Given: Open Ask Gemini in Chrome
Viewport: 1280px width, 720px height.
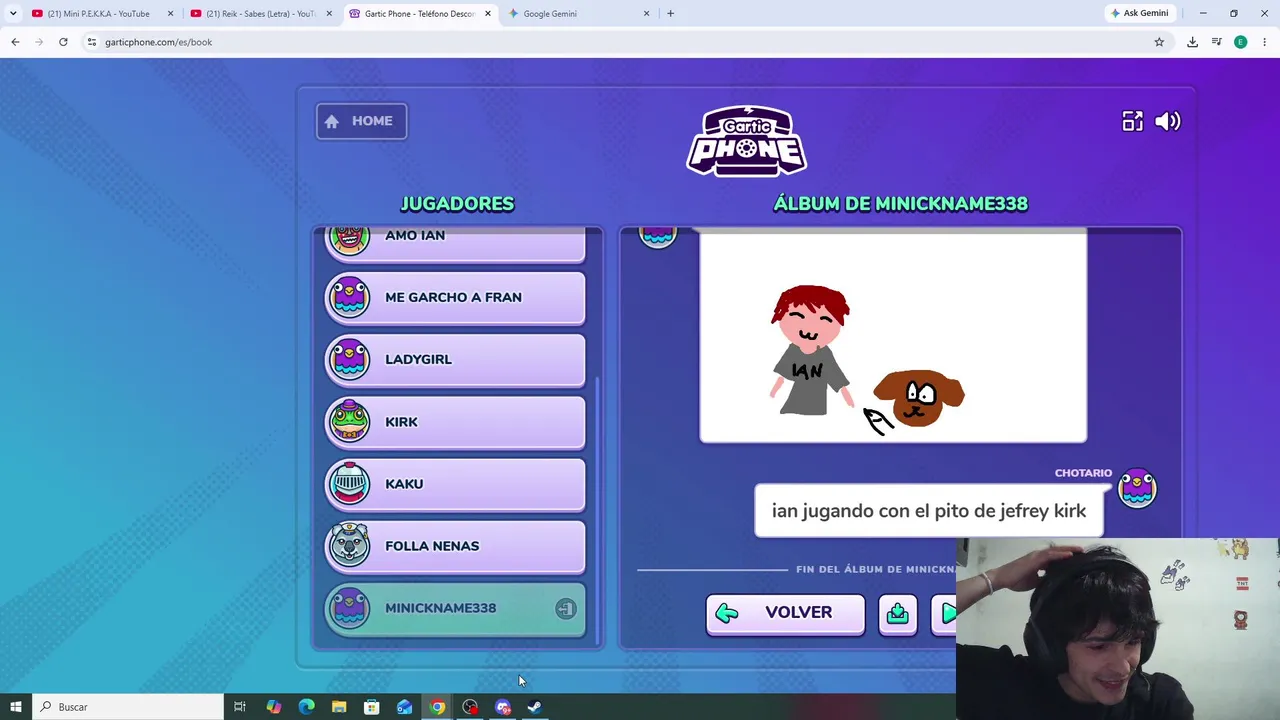Looking at the screenshot, I should pyautogui.click(x=1139, y=13).
